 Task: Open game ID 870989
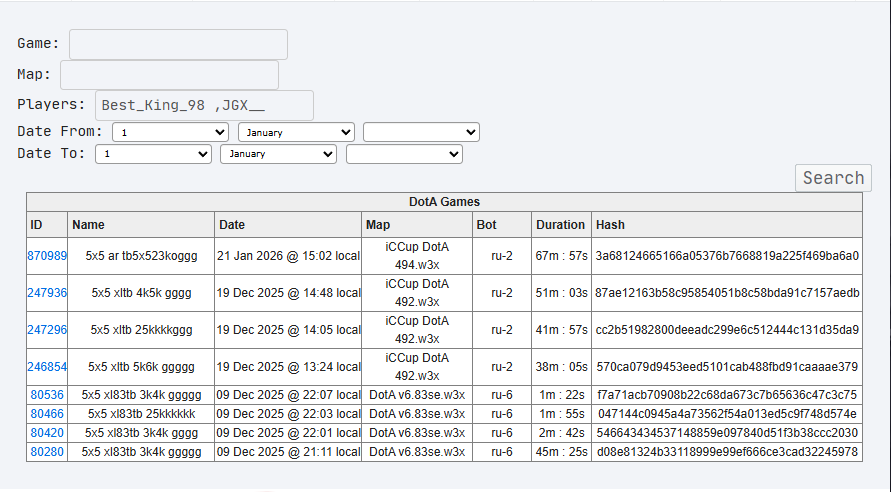click(47, 256)
